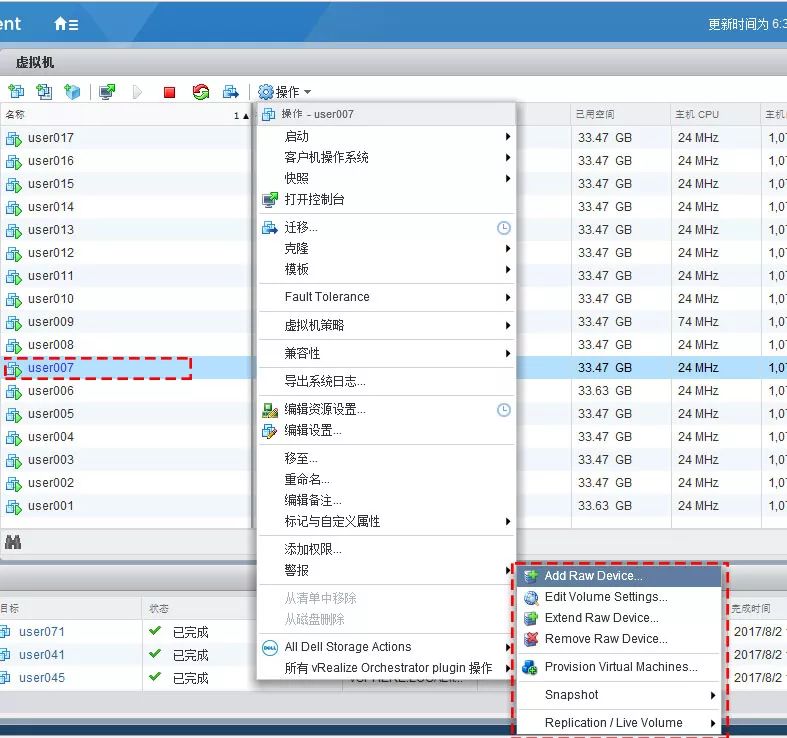Viewport: 787px width, 738px height.
Task: Click the create new virtual machine toolbar icon
Action: 16,91
